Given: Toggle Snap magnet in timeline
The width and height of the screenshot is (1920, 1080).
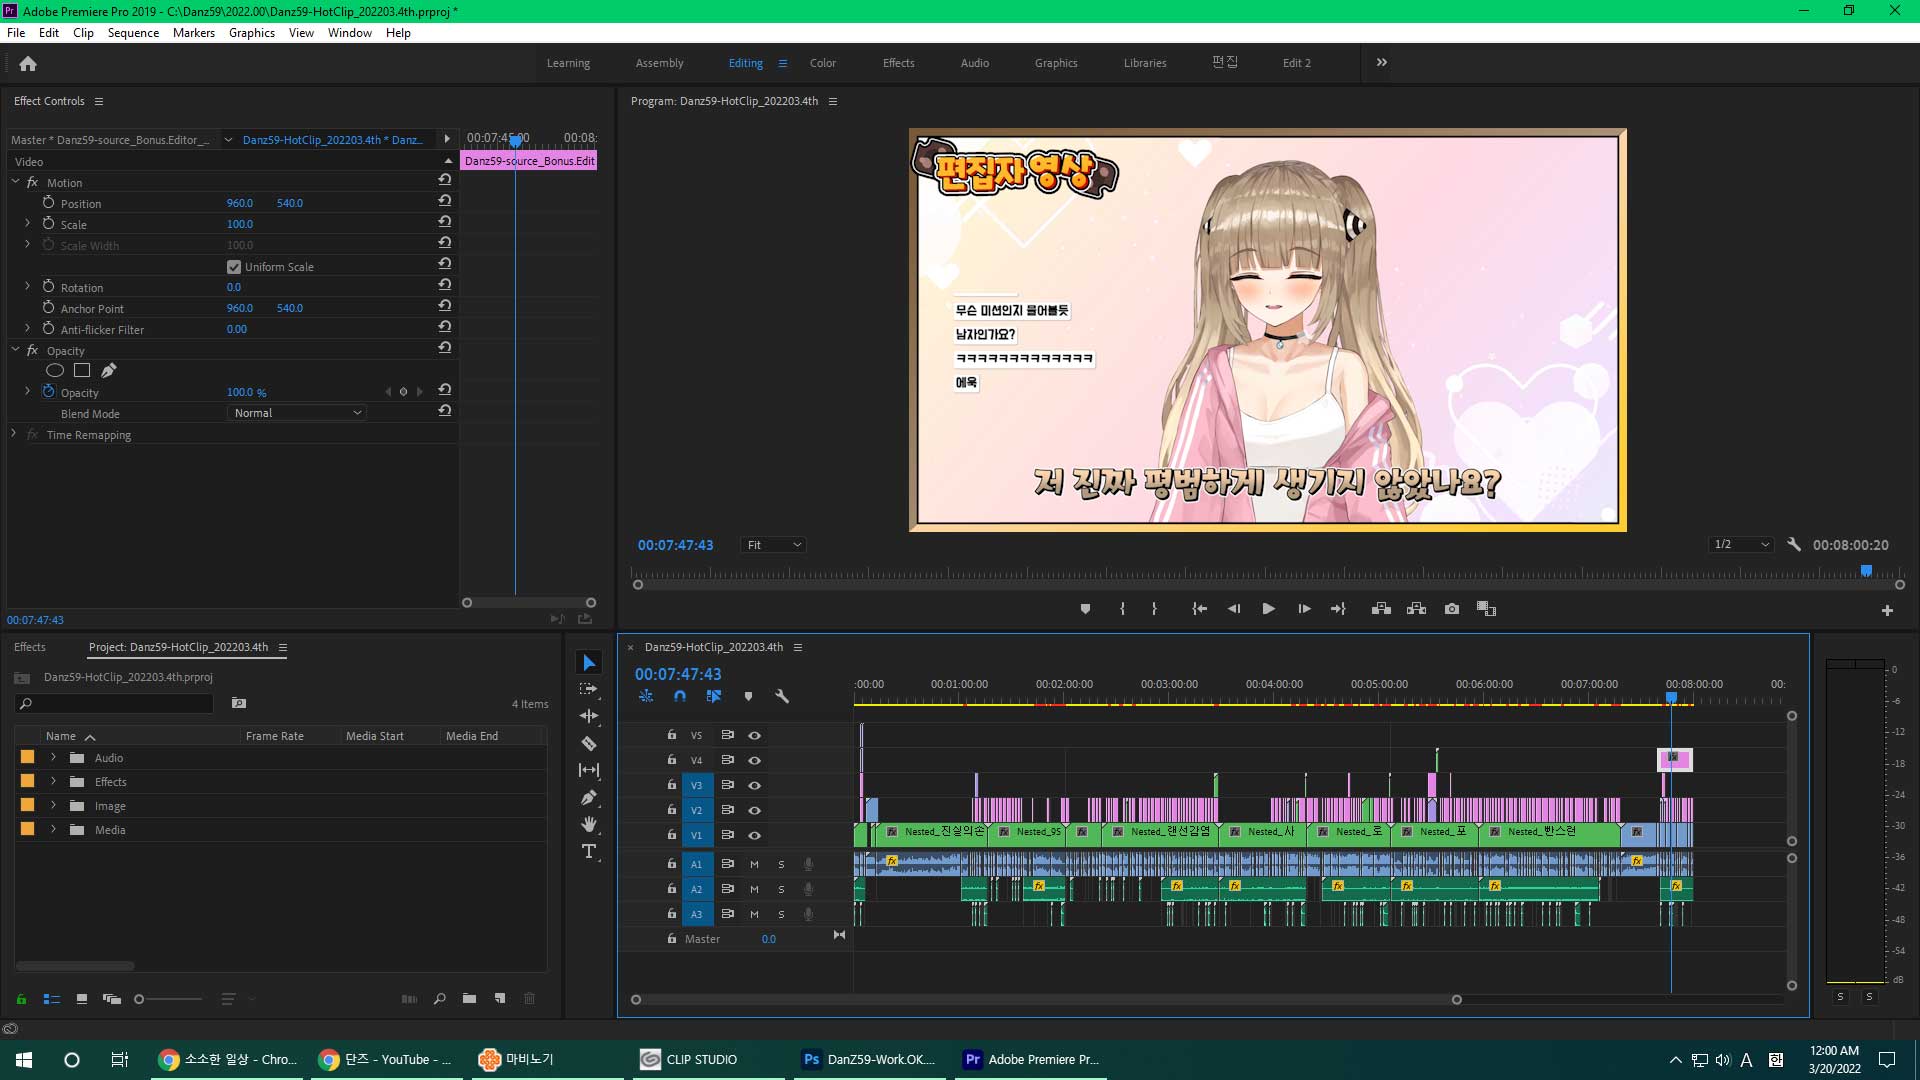Looking at the screenshot, I should point(680,696).
